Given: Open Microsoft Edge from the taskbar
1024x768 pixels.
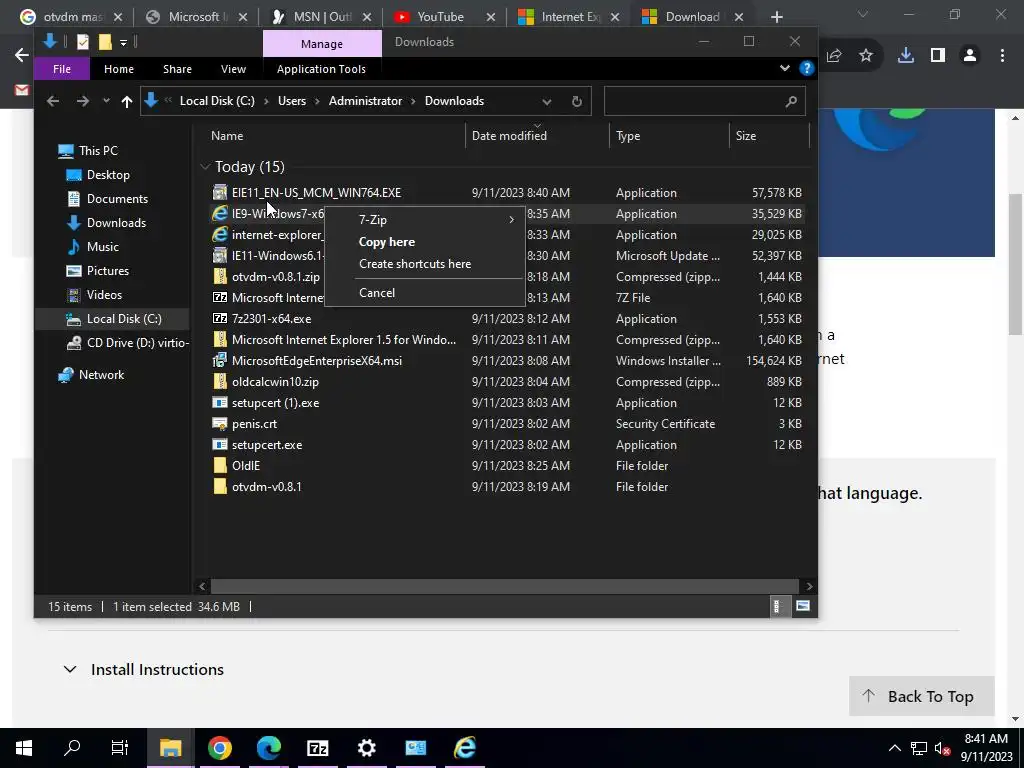Looking at the screenshot, I should (268, 748).
